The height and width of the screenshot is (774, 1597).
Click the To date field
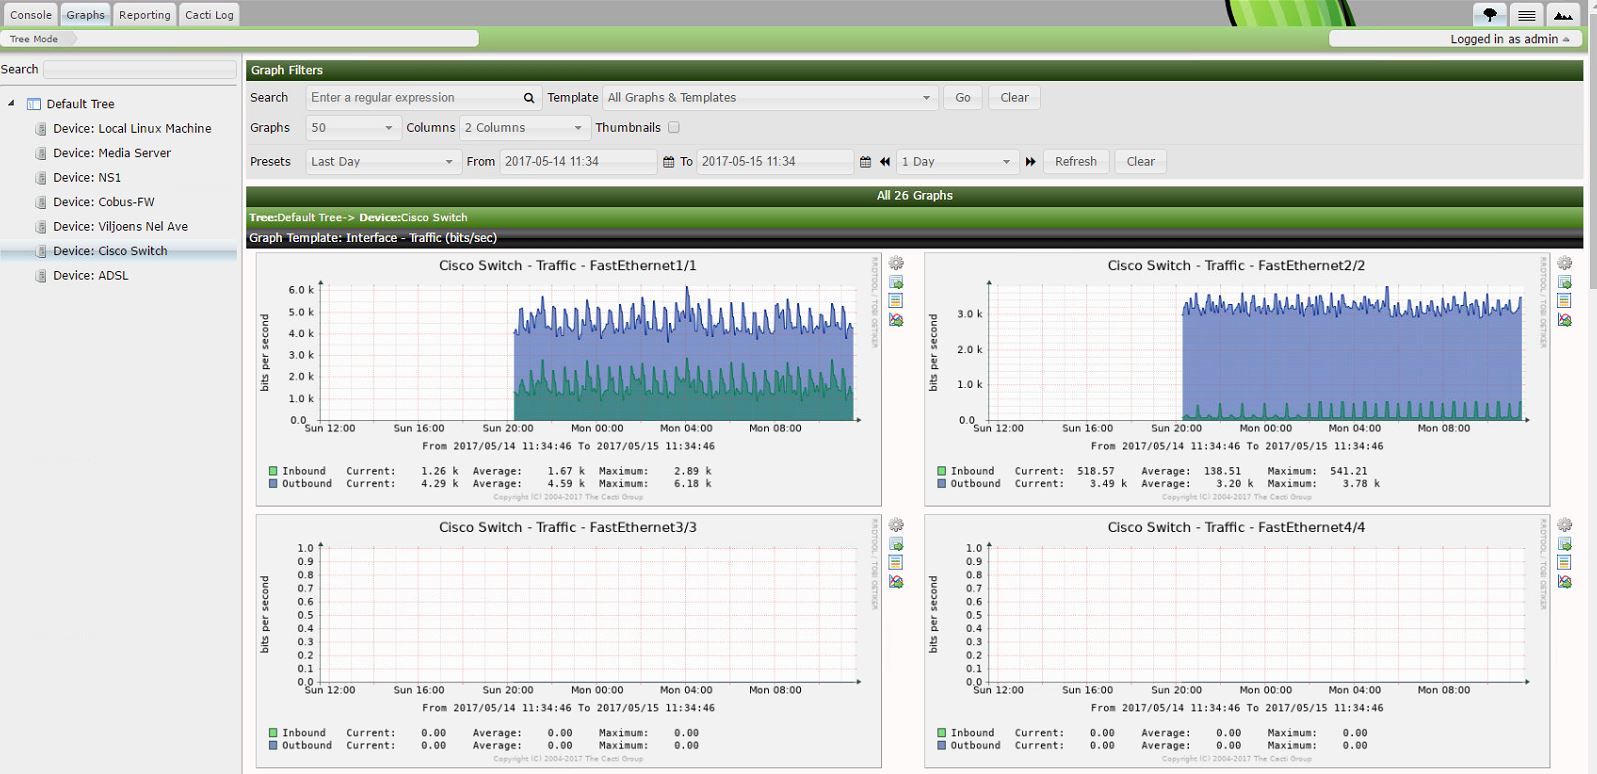tap(776, 162)
